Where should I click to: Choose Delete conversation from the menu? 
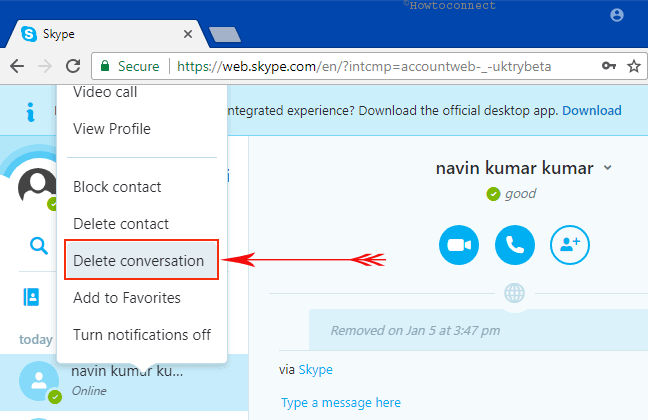[141, 260]
